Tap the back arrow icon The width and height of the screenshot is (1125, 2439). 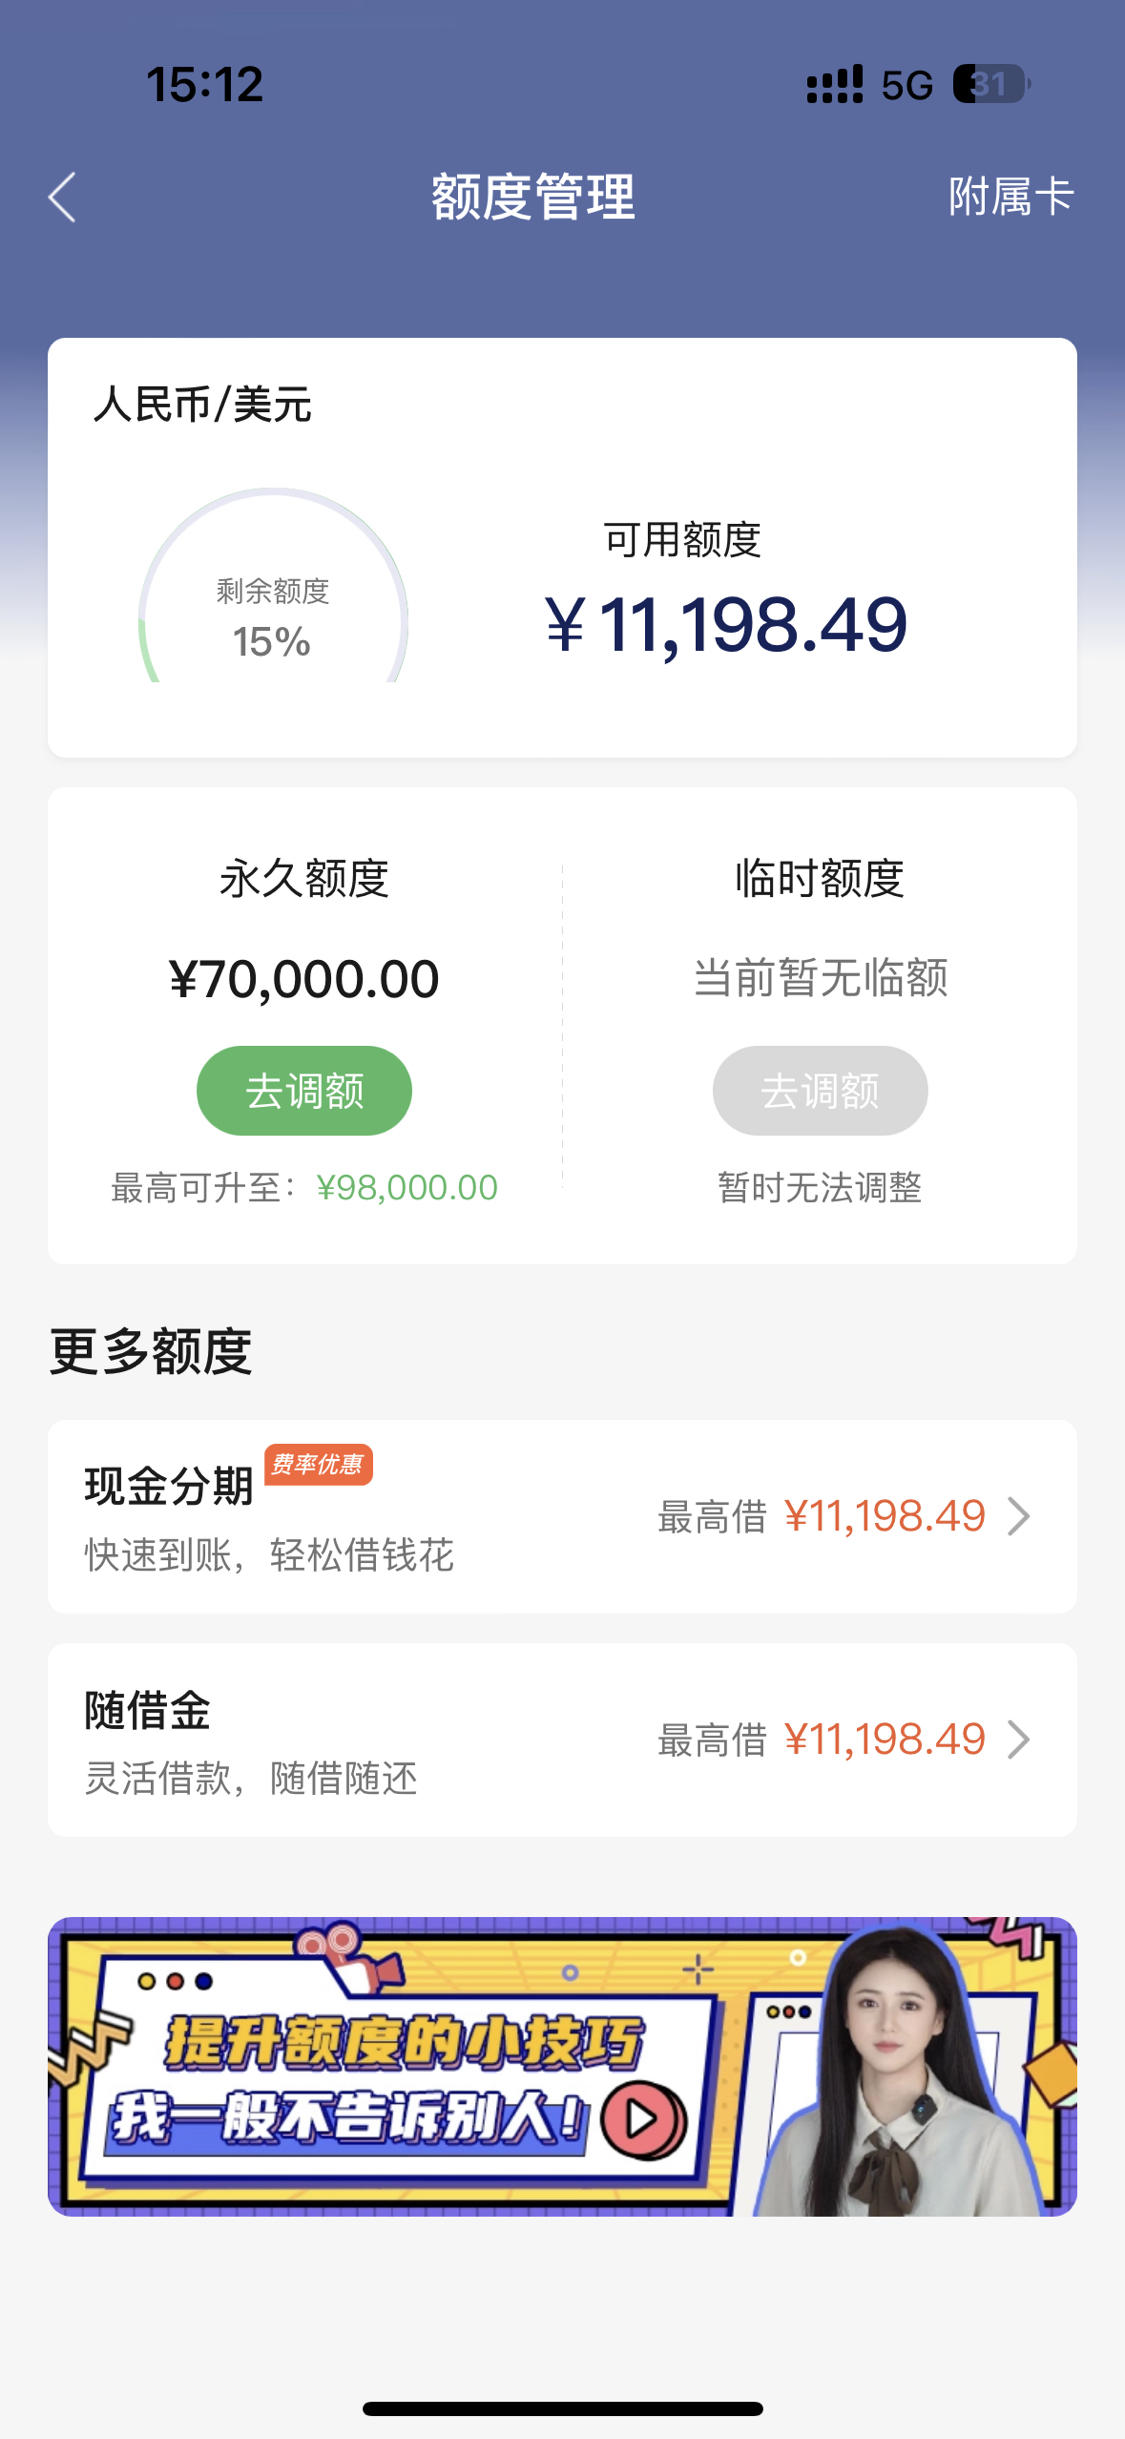tap(62, 197)
